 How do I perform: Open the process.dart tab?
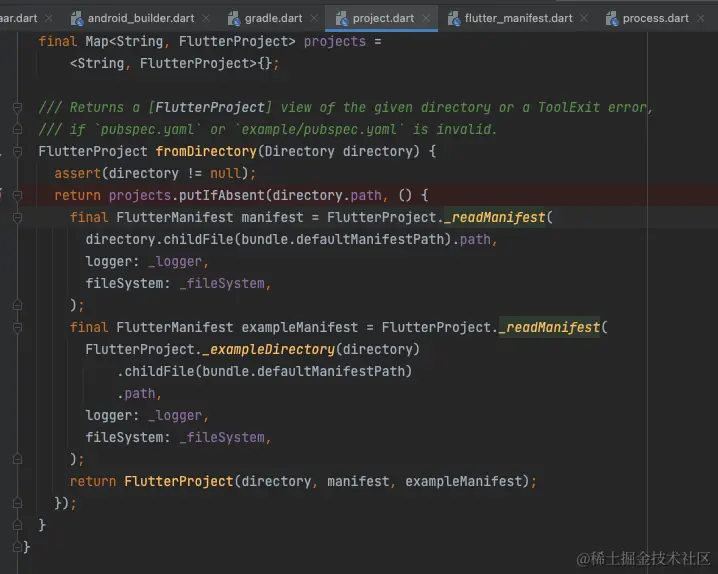pos(655,18)
